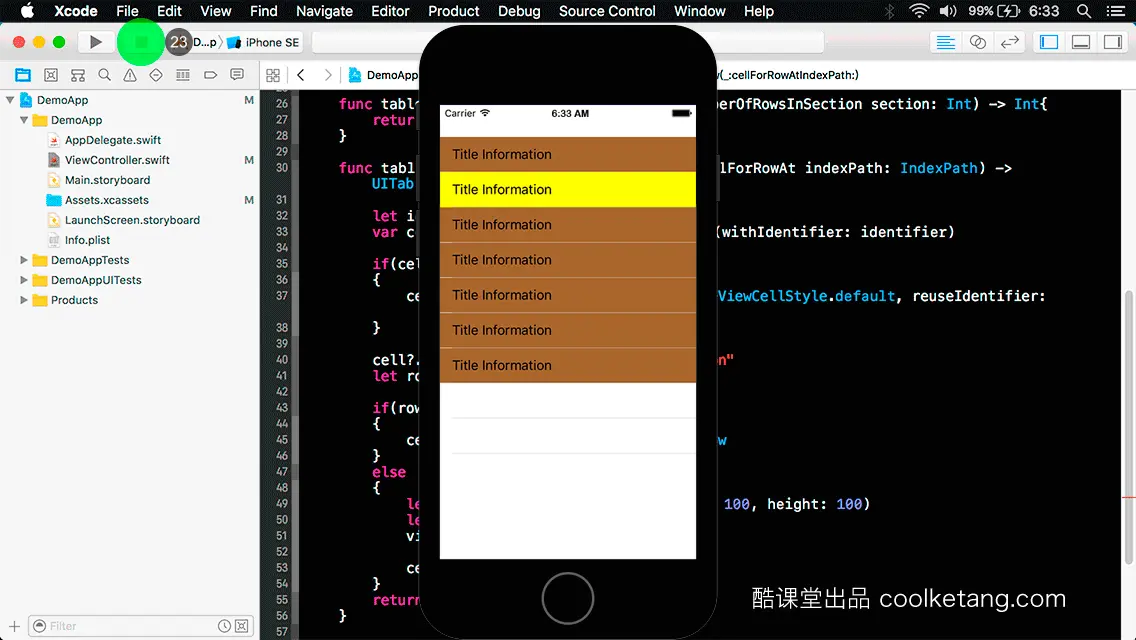1136x640 pixels.
Task: Open the debug navigator icon
Action: click(x=183, y=75)
